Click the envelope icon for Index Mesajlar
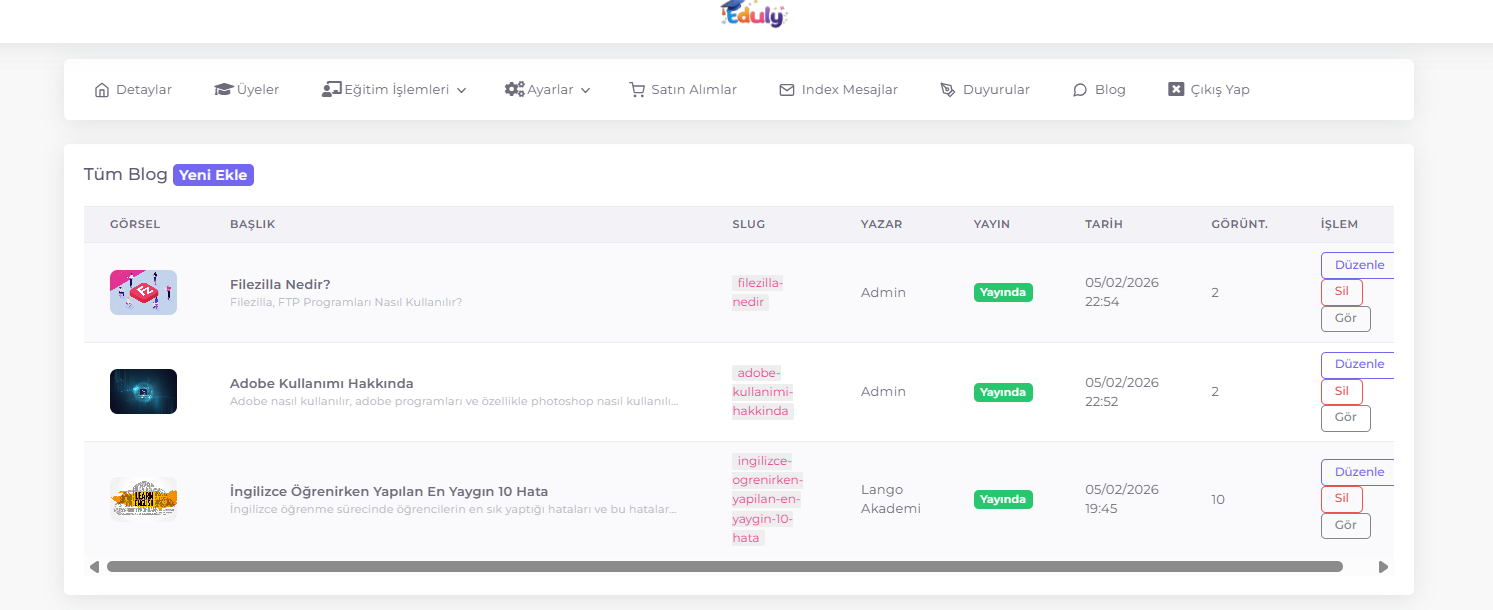 click(x=787, y=90)
